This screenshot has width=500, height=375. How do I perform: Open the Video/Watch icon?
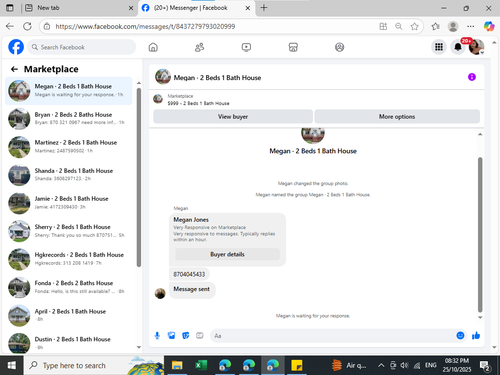pos(246,47)
